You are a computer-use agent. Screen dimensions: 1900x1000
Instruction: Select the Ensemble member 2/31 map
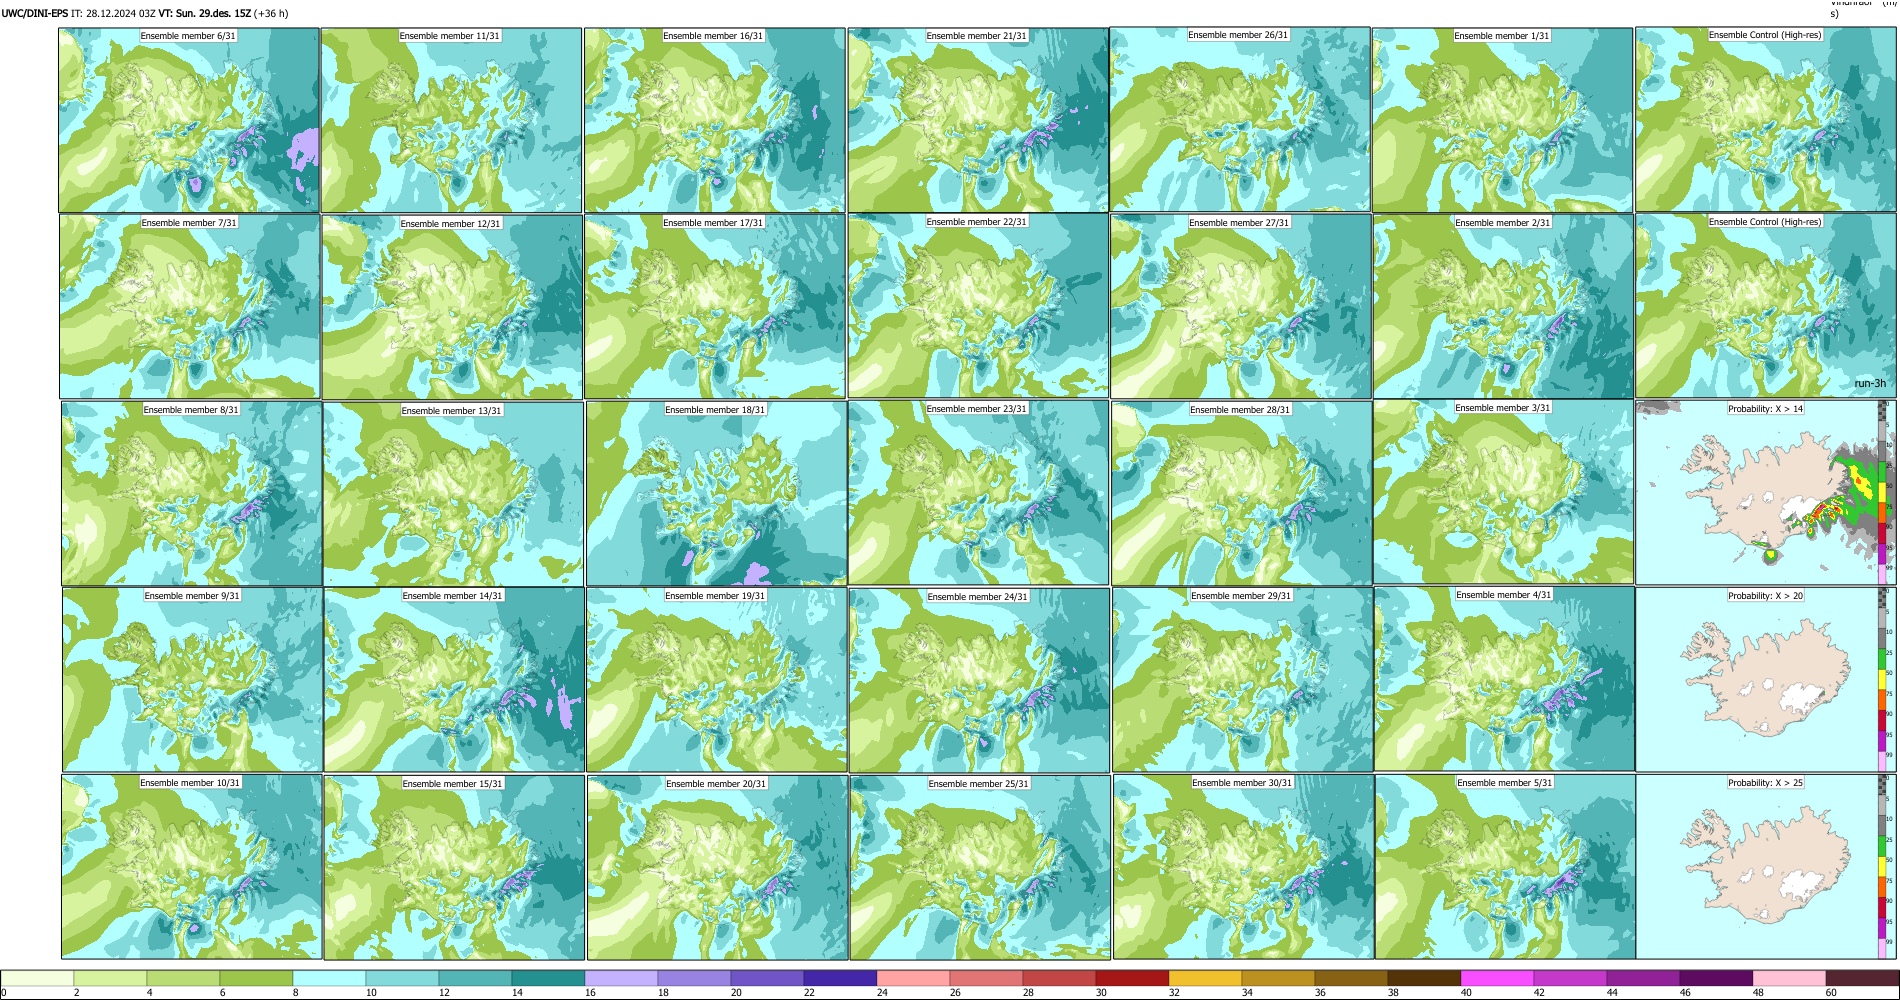1503,306
